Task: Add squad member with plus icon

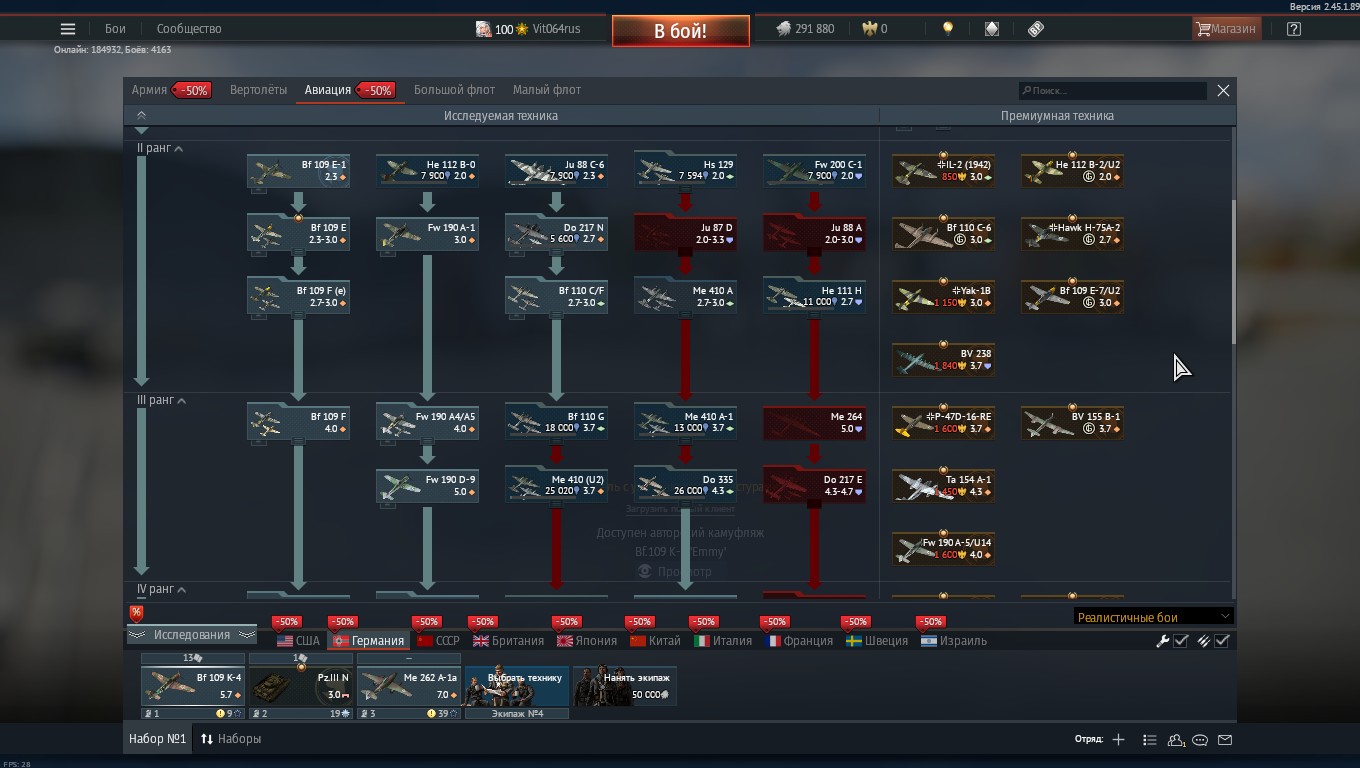Action: (1118, 739)
